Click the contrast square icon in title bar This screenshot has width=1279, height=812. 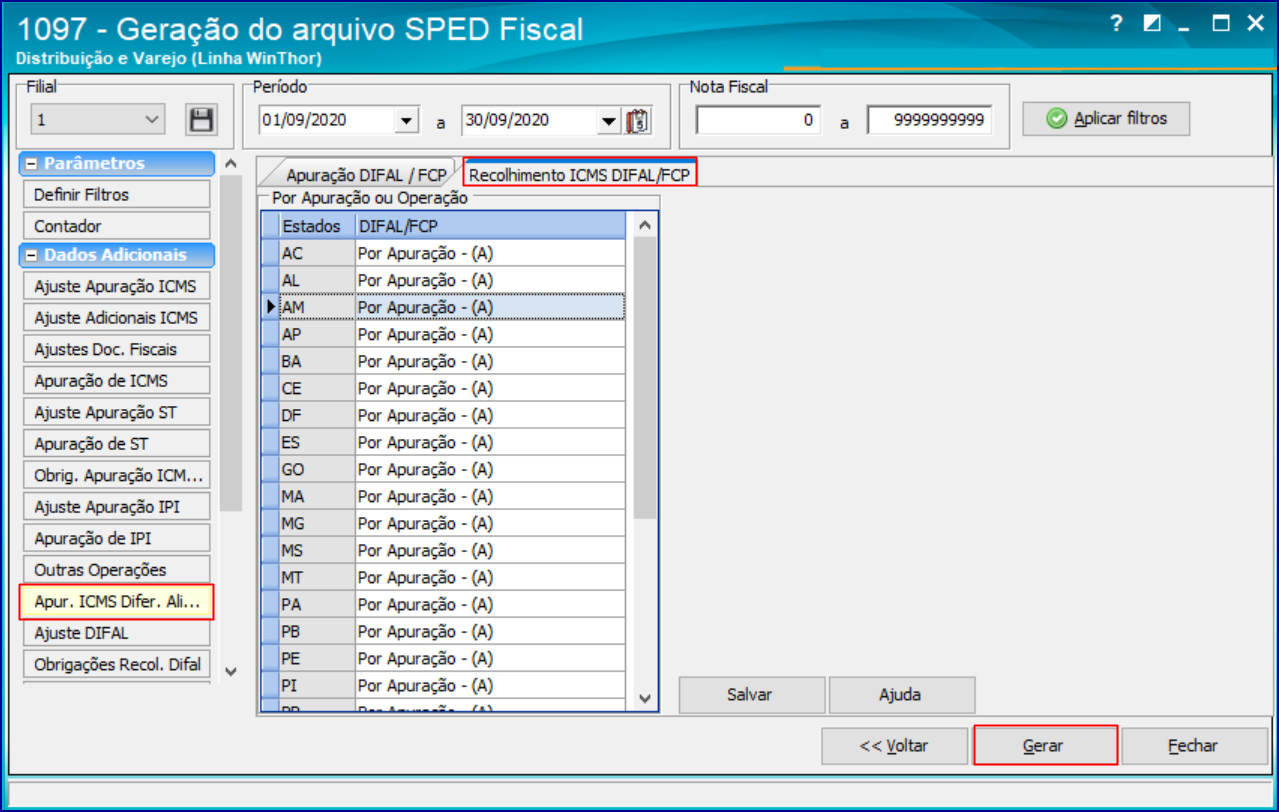click(1151, 24)
